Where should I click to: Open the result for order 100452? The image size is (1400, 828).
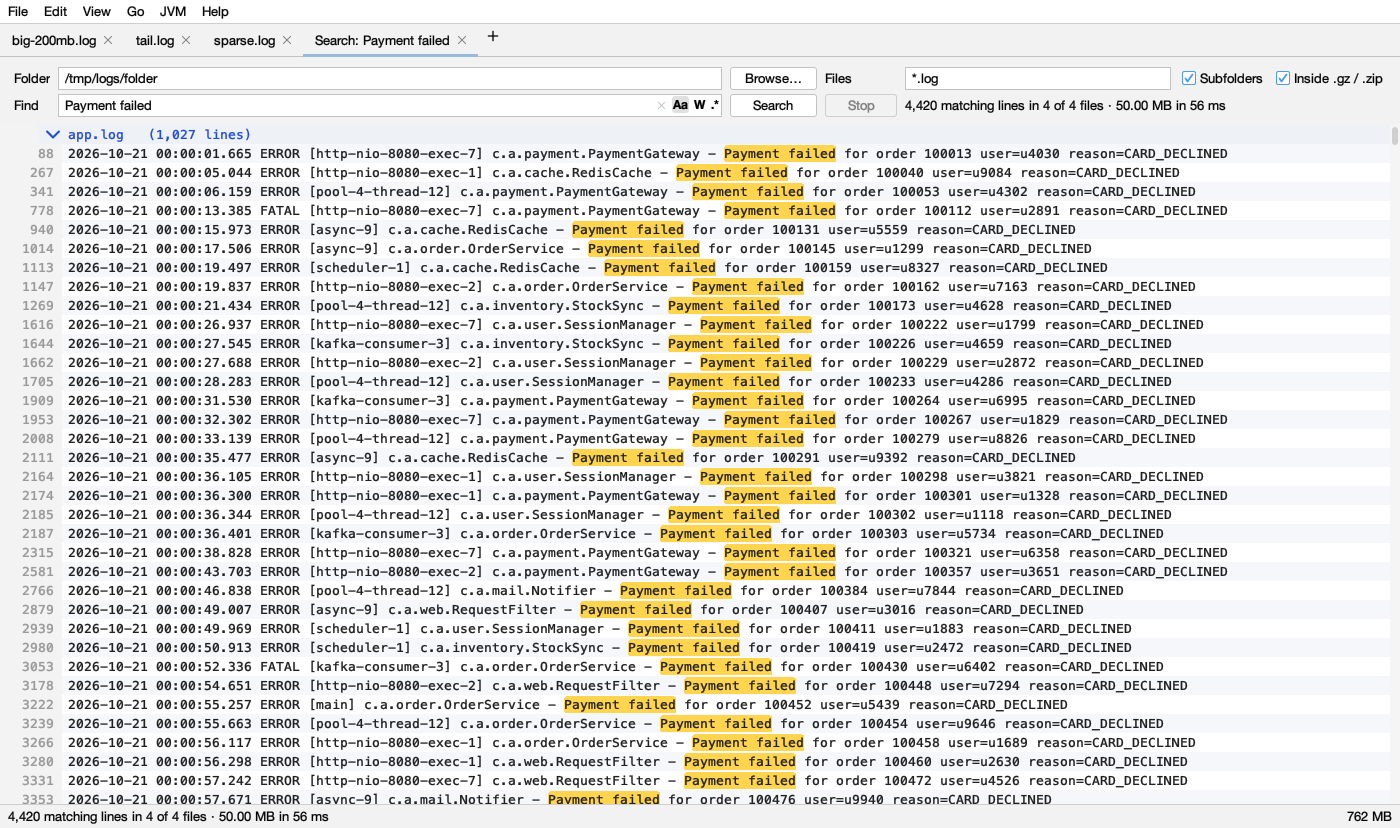[x=697, y=705]
